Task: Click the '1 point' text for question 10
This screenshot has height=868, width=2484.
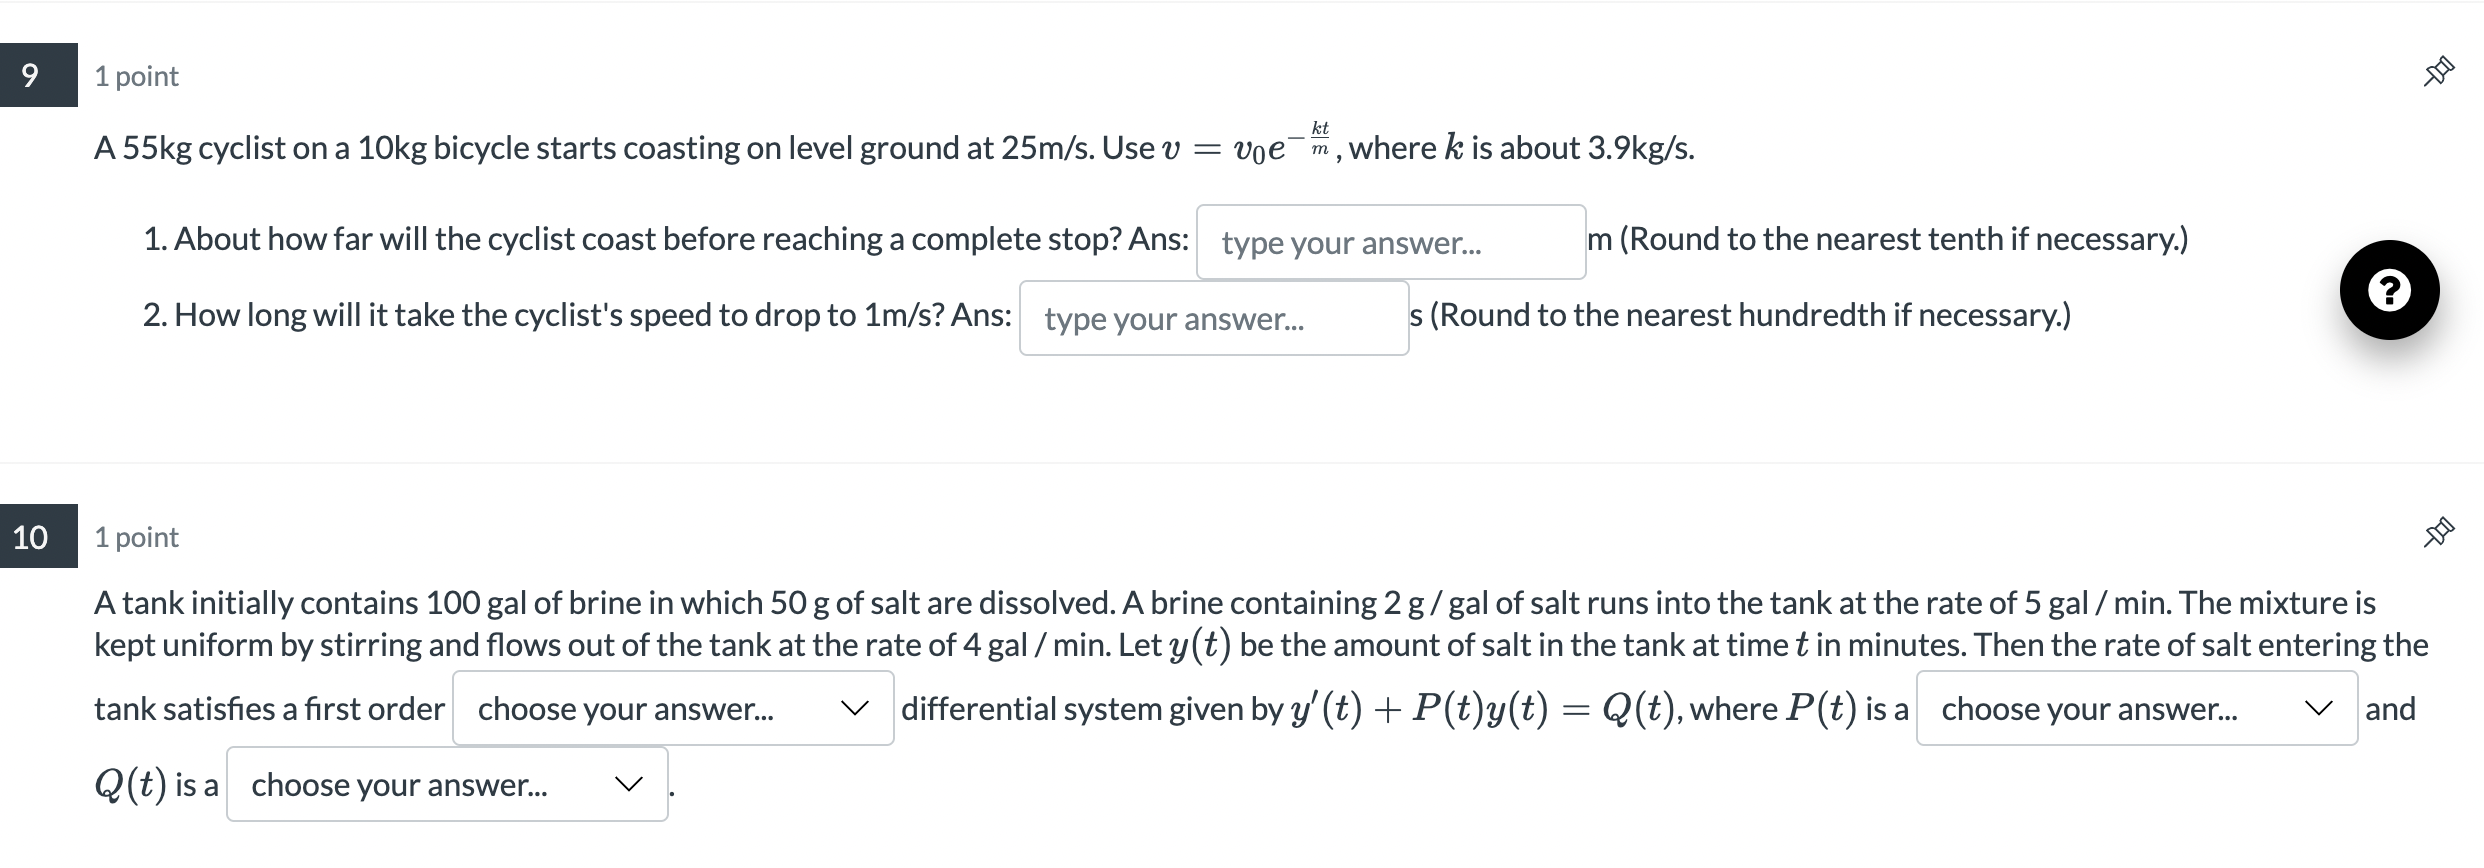Action: [x=136, y=536]
